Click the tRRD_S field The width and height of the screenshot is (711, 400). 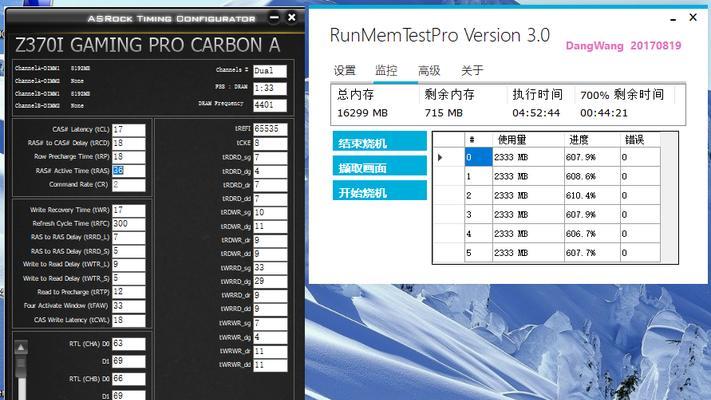tap(129, 251)
